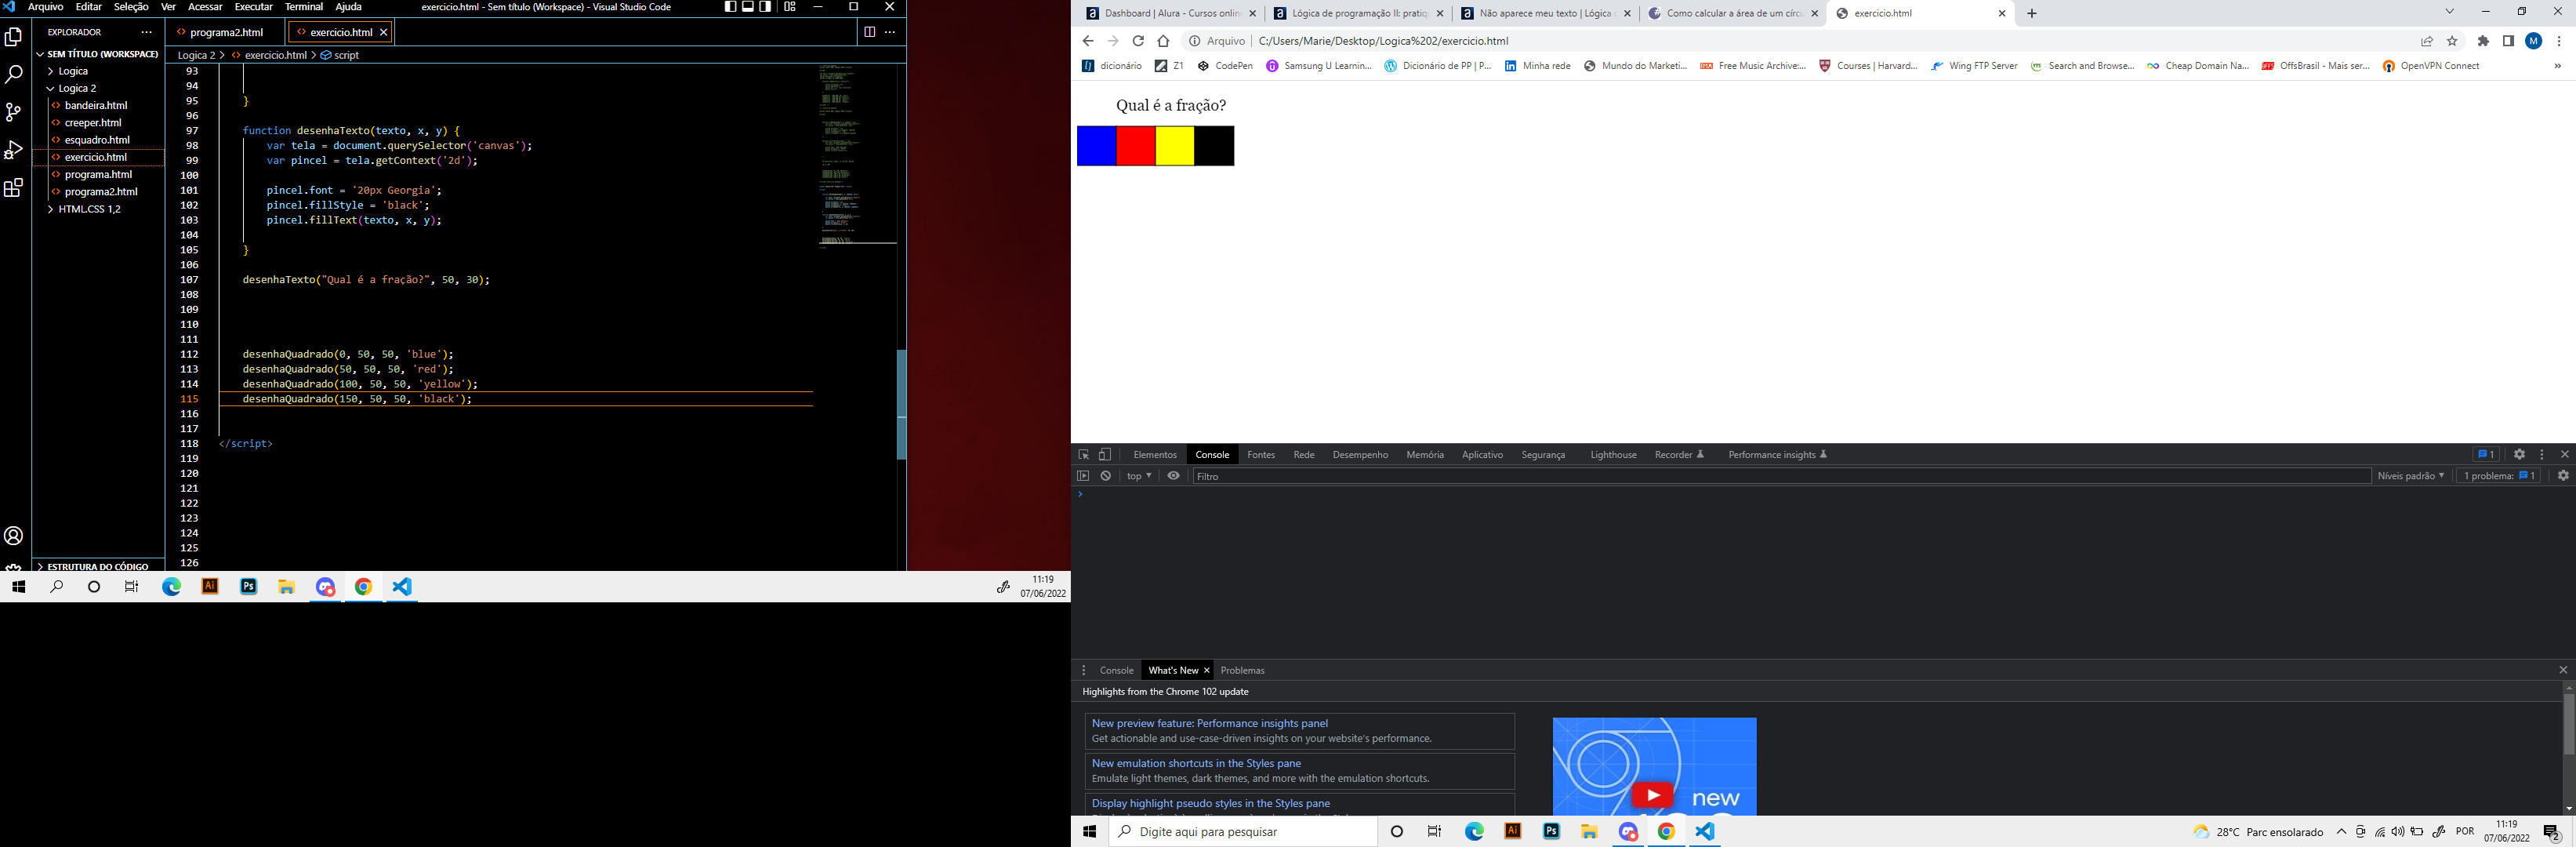Viewport: 2576px width, 847px height.
Task: Open CodePen bookmark in bookmarks bar
Action: pyautogui.click(x=1225, y=66)
